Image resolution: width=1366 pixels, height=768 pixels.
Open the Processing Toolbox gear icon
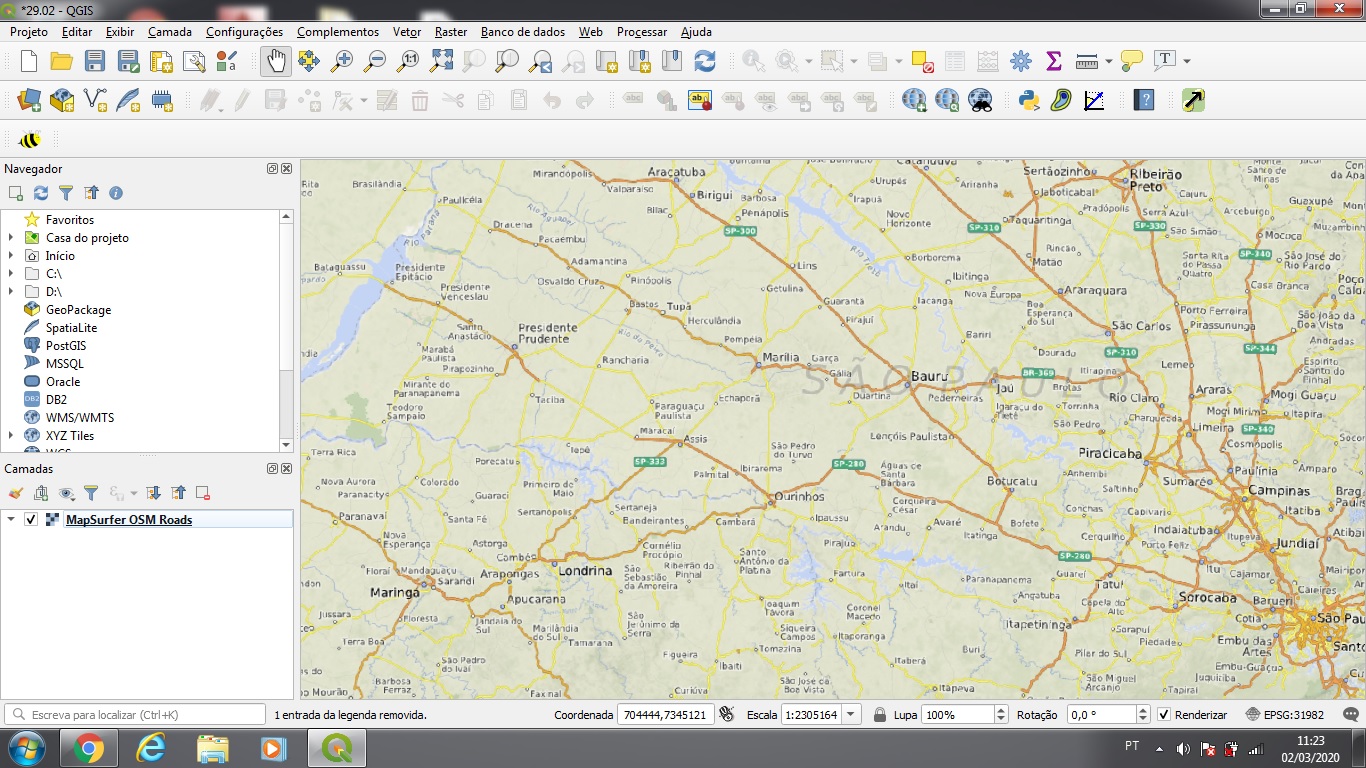click(1020, 61)
